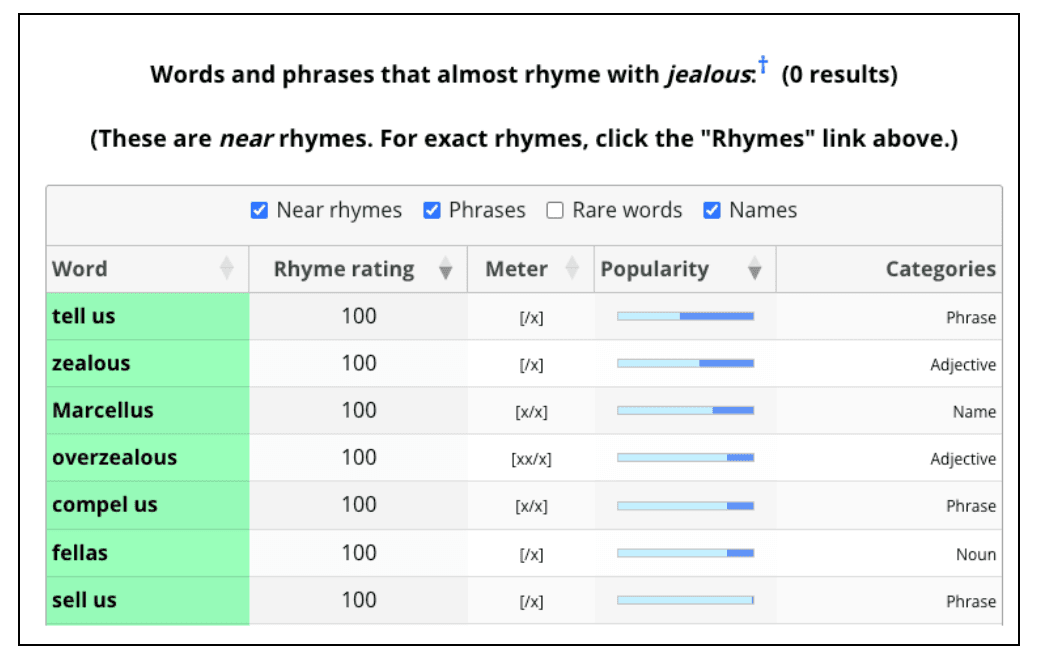Click the Meter column sort arrows
The image size is (1040, 660).
pyautogui.click(x=572, y=269)
